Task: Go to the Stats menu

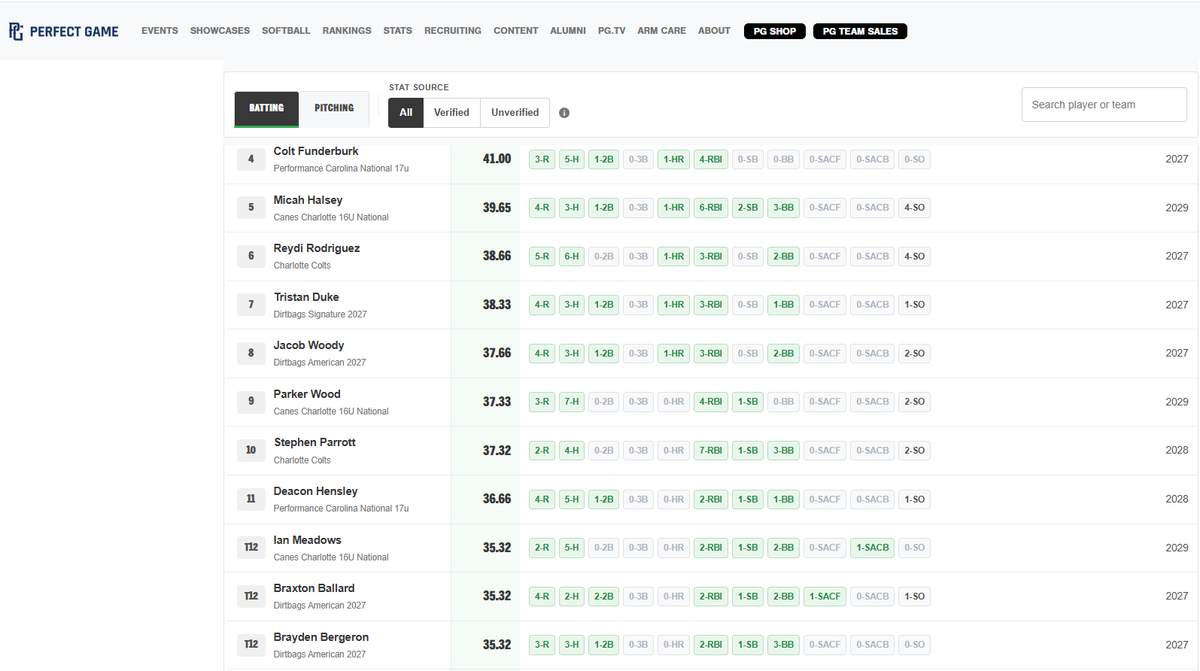Action: coord(398,31)
